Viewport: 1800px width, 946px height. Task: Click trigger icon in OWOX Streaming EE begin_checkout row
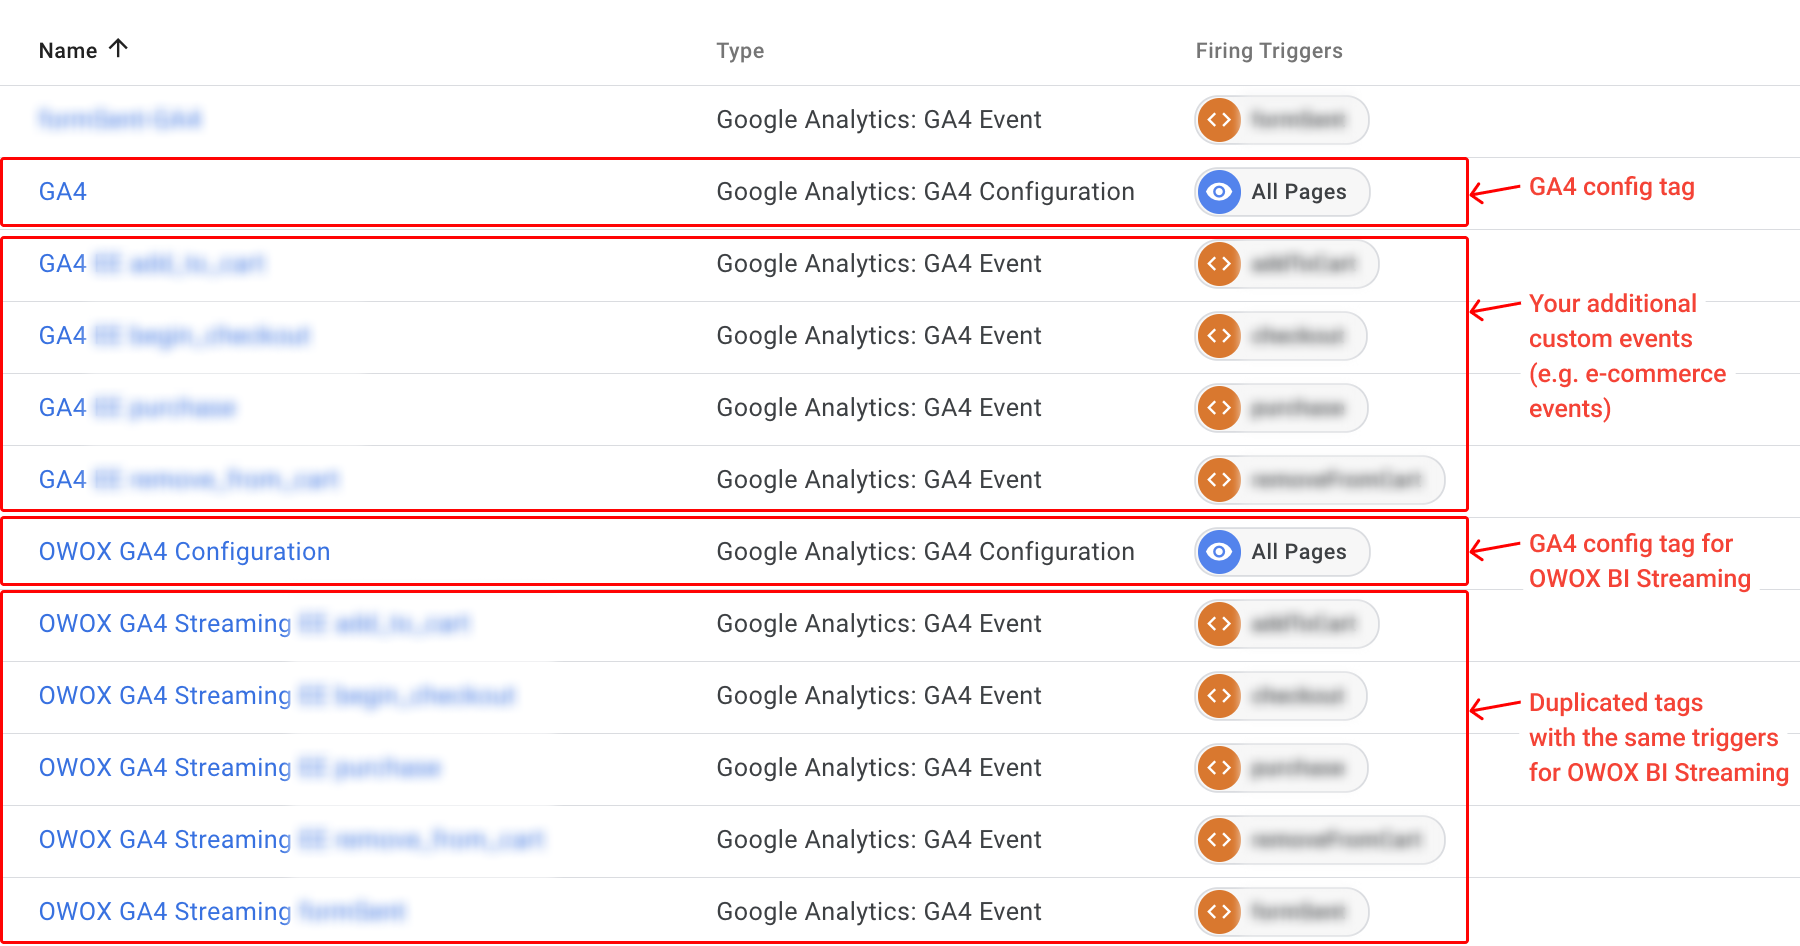point(1219,696)
